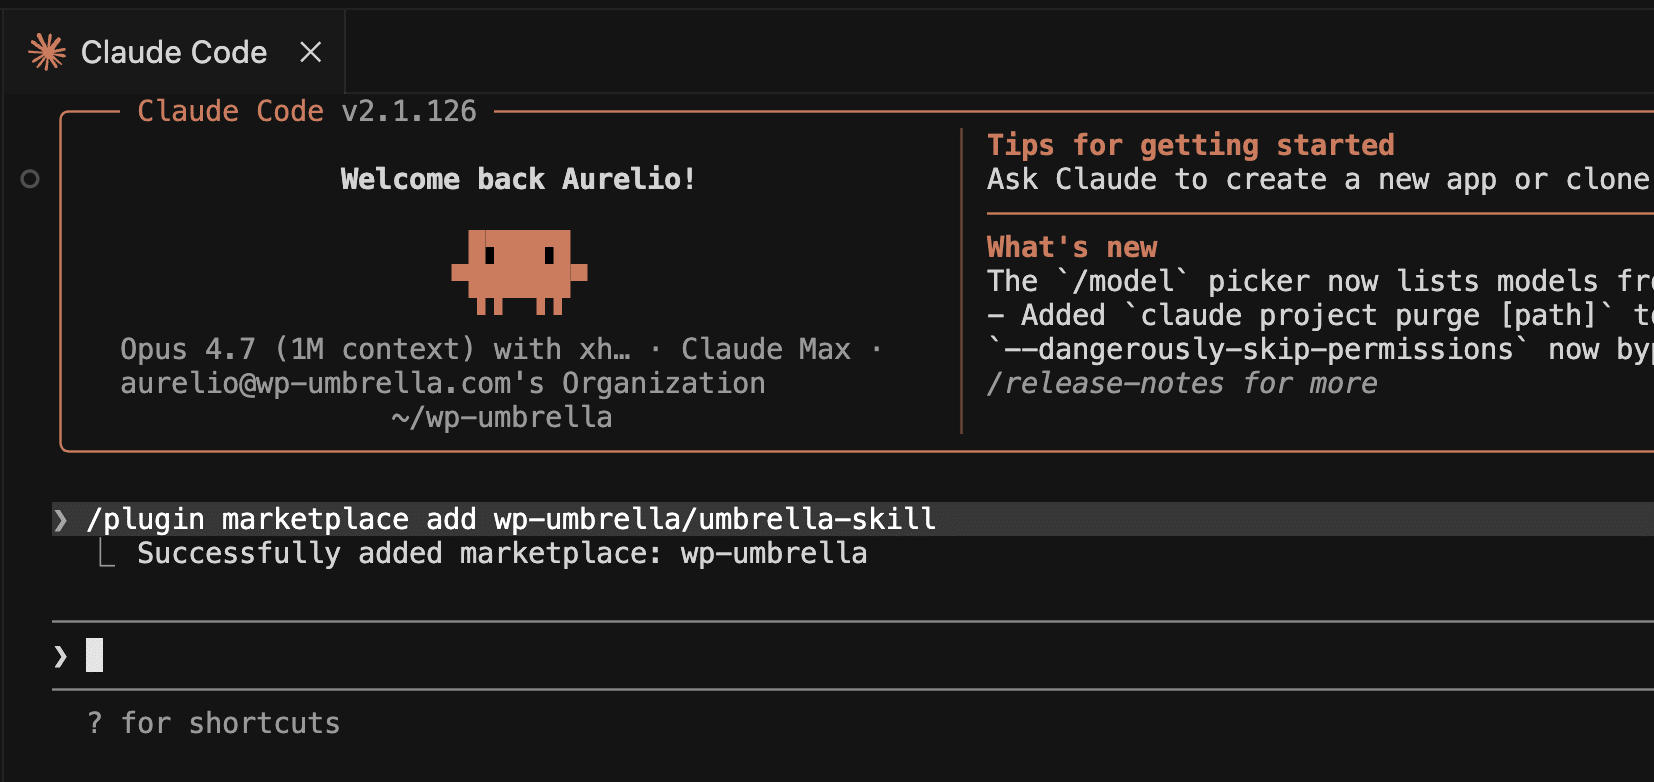Click the 'Ask Claude to create a new app' tip

[x=1318, y=179]
